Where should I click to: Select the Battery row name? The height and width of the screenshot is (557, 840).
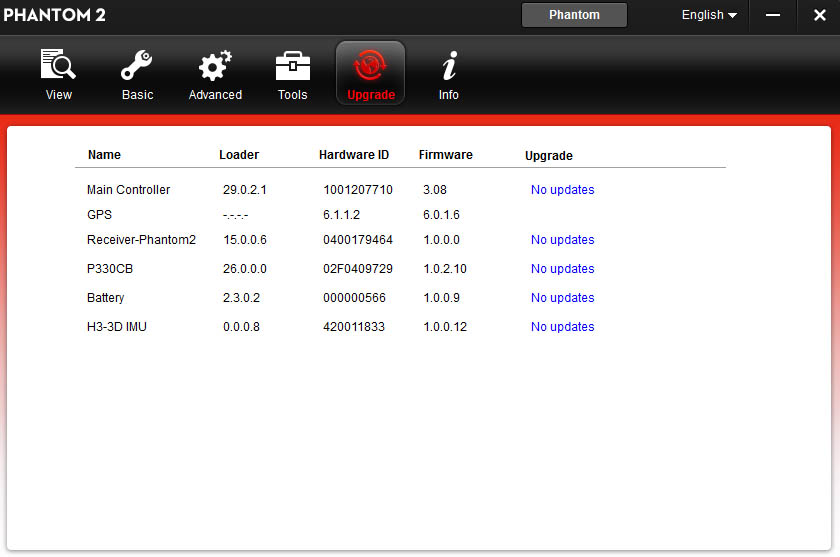pos(106,297)
